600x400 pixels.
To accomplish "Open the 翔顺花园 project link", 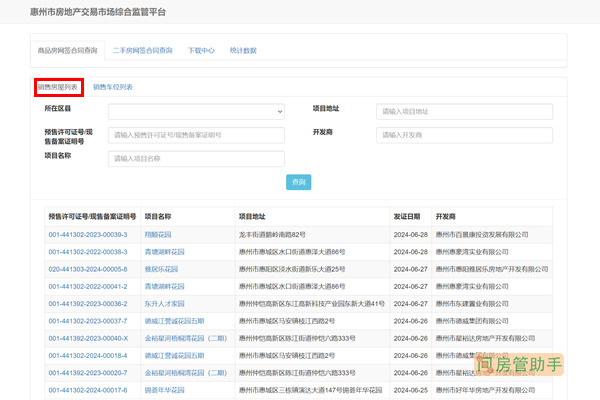I will click(x=158, y=235).
